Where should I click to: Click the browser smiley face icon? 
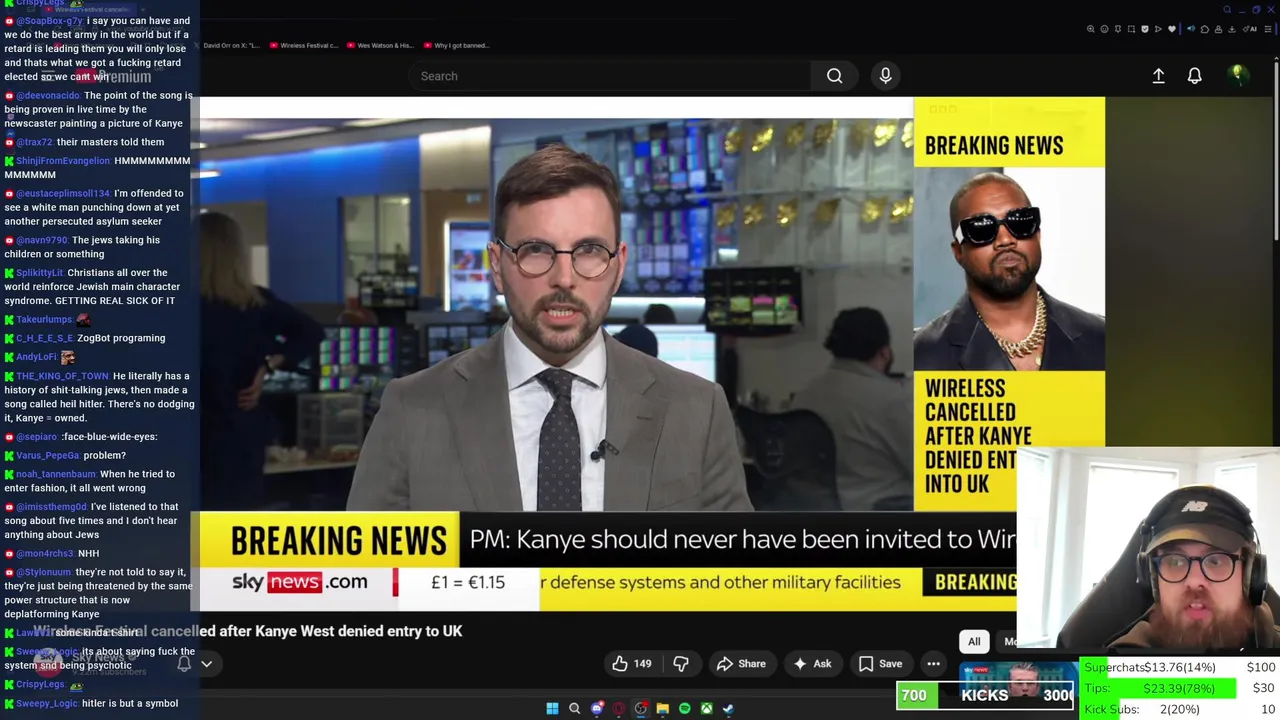(1104, 29)
